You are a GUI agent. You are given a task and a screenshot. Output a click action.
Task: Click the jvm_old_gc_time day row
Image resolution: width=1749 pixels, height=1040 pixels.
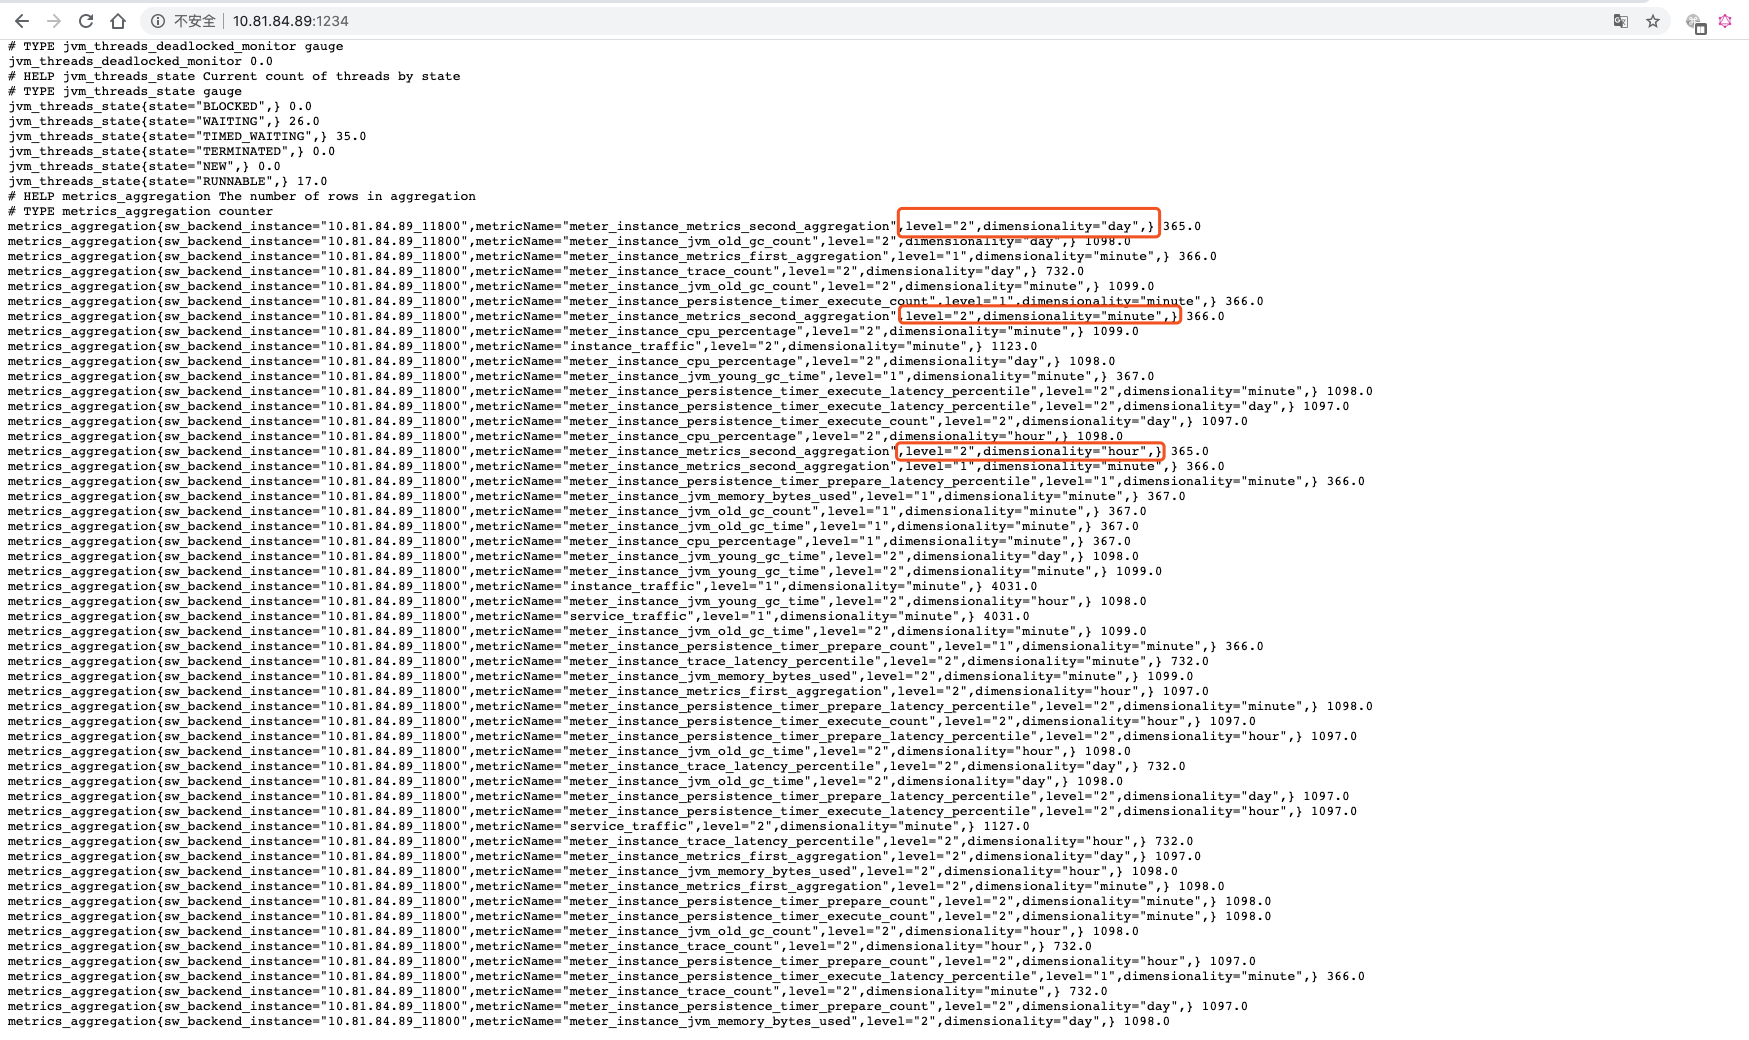click(566, 781)
